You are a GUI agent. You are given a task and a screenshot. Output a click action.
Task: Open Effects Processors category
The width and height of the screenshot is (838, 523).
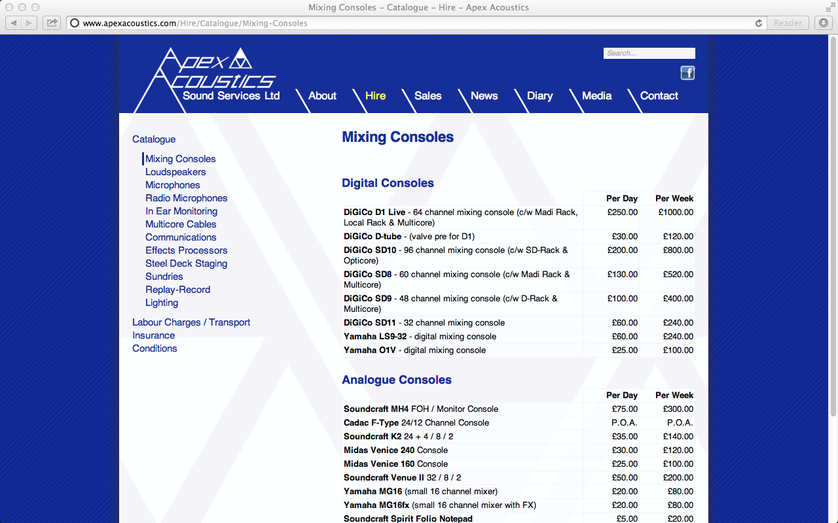[x=186, y=251]
